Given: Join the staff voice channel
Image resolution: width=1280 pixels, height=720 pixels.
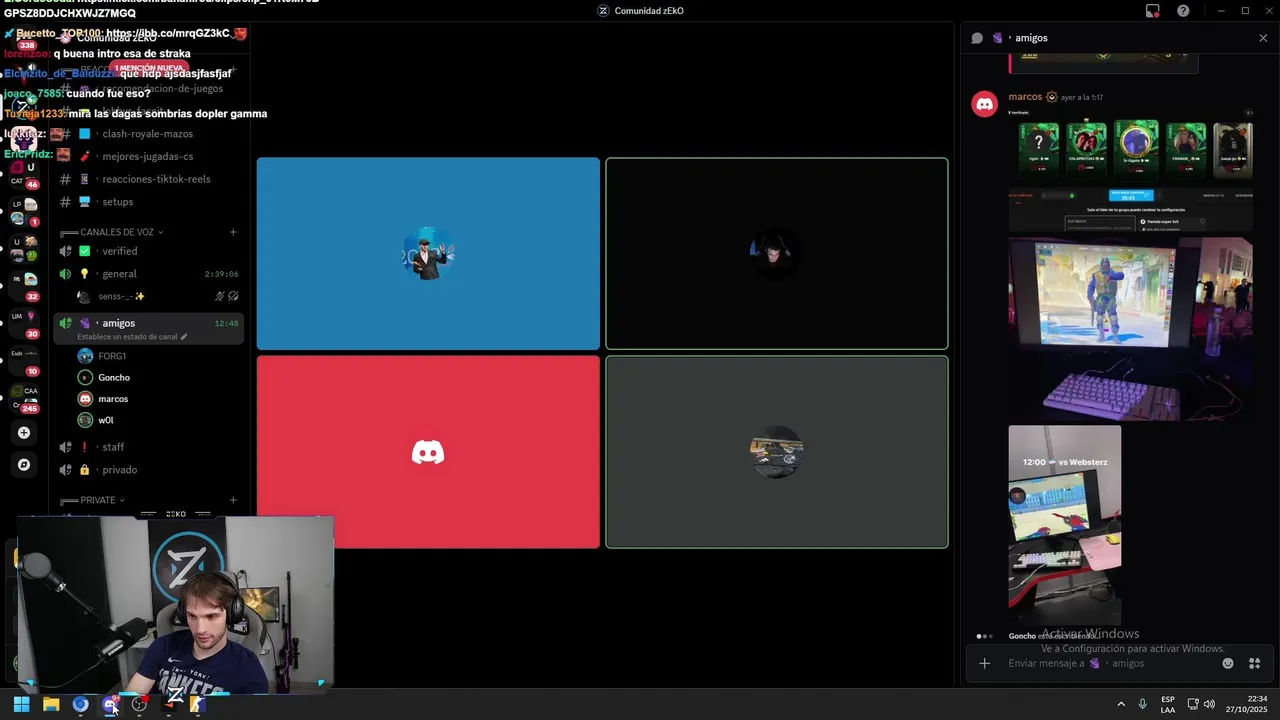Looking at the screenshot, I should tap(148, 447).
